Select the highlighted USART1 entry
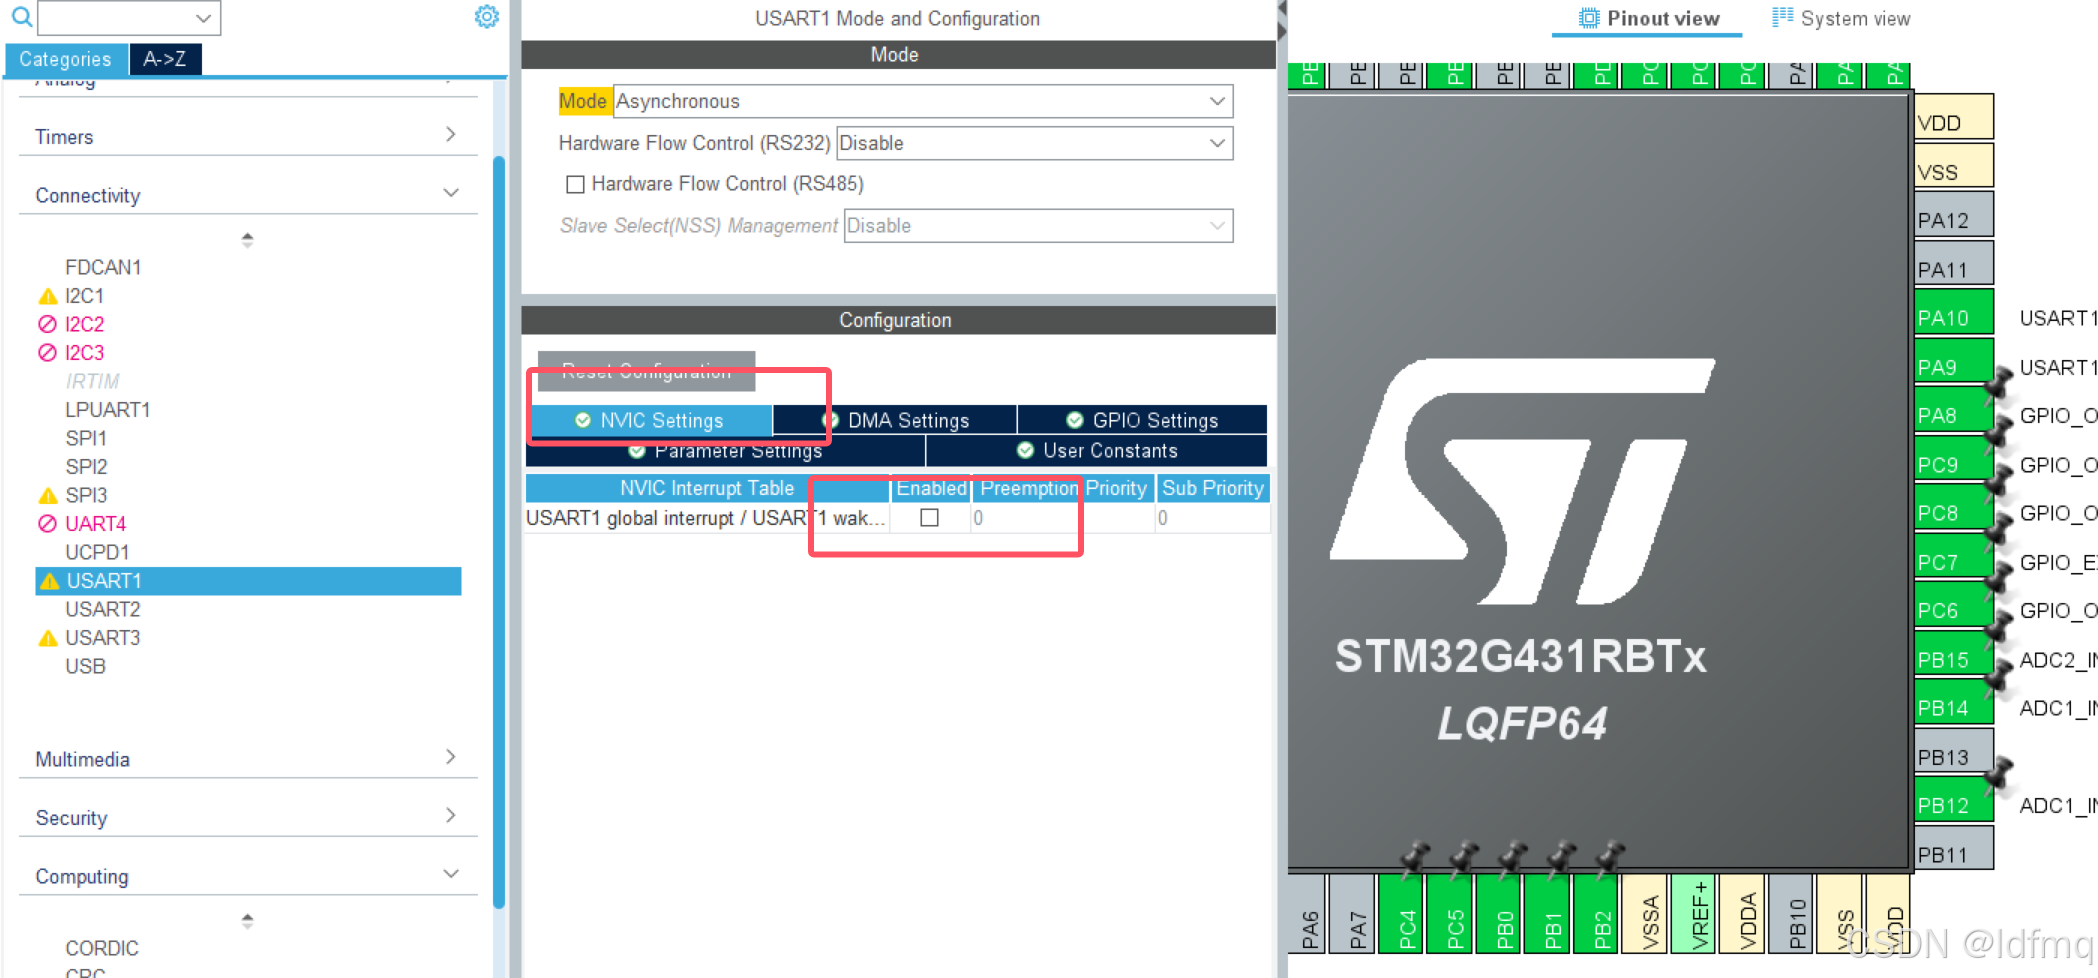The width and height of the screenshot is (2098, 978). coord(248,581)
